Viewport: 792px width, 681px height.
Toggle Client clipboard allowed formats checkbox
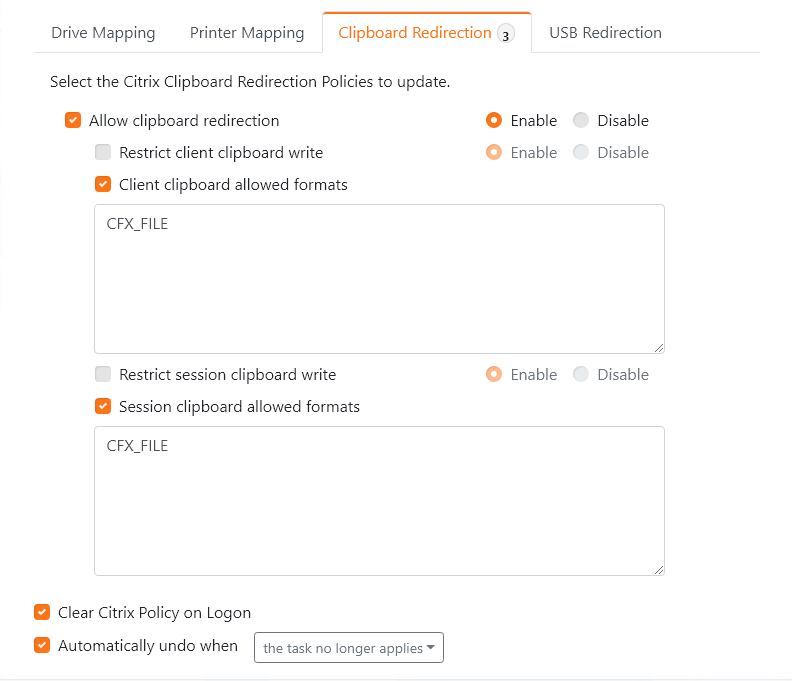click(x=103, y=185)
